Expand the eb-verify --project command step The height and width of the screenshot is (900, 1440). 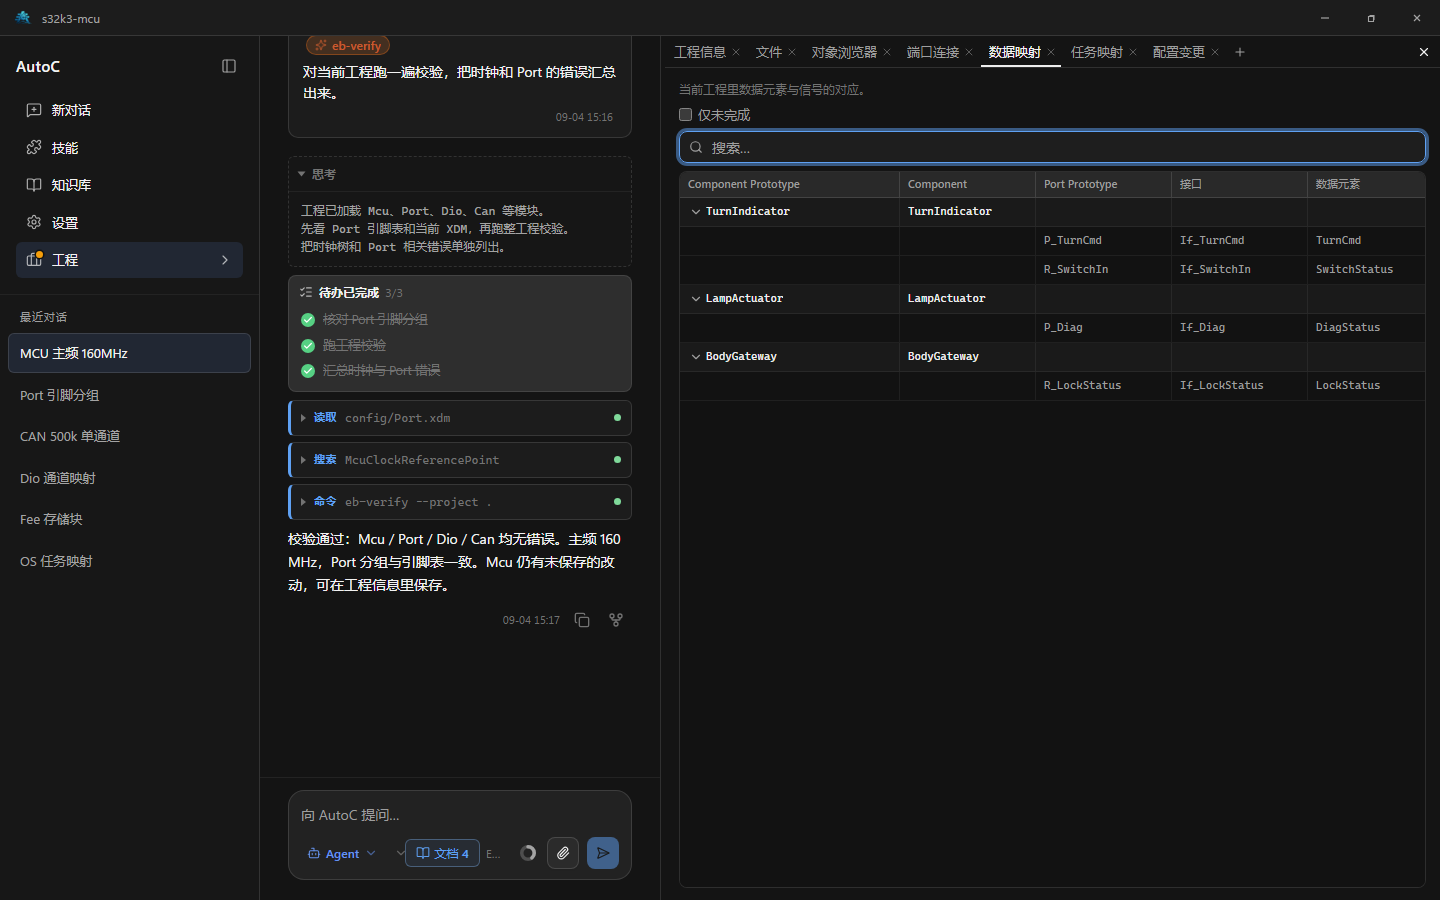pyautogui.click(x=460, y=502)
